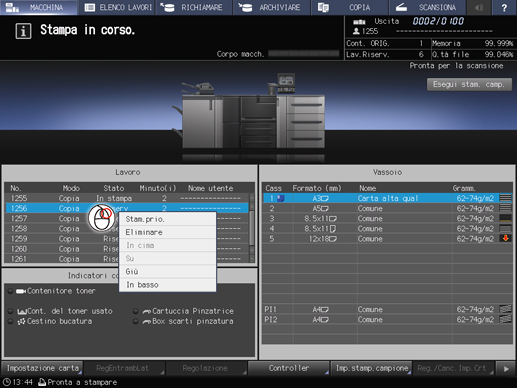The image size is (517, 388).
Task: Open Imp.stamp.campione settings
Action: click(371, 368)
